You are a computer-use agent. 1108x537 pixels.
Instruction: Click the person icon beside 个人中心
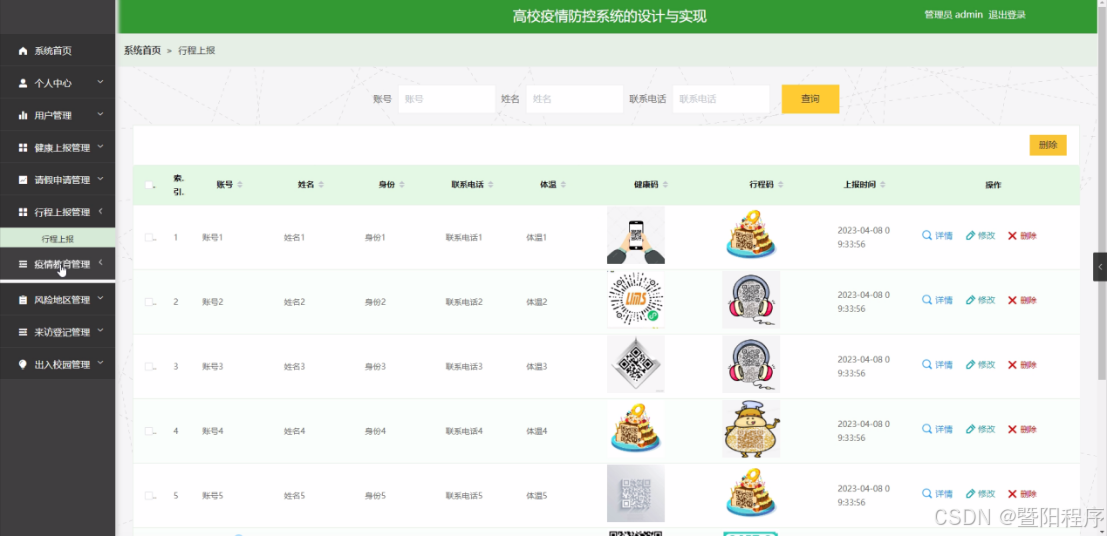(23, 83)
